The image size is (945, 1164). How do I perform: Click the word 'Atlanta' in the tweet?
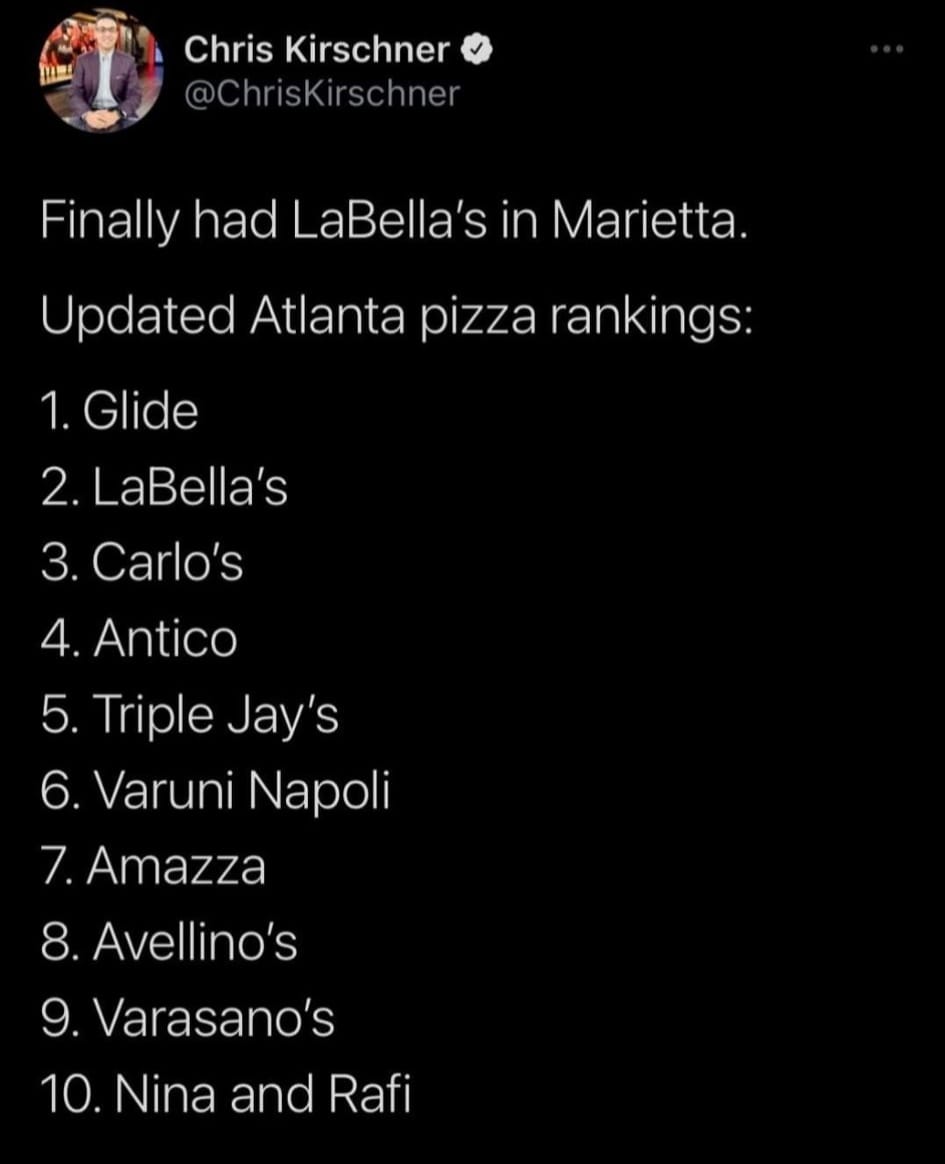[327, 315]
